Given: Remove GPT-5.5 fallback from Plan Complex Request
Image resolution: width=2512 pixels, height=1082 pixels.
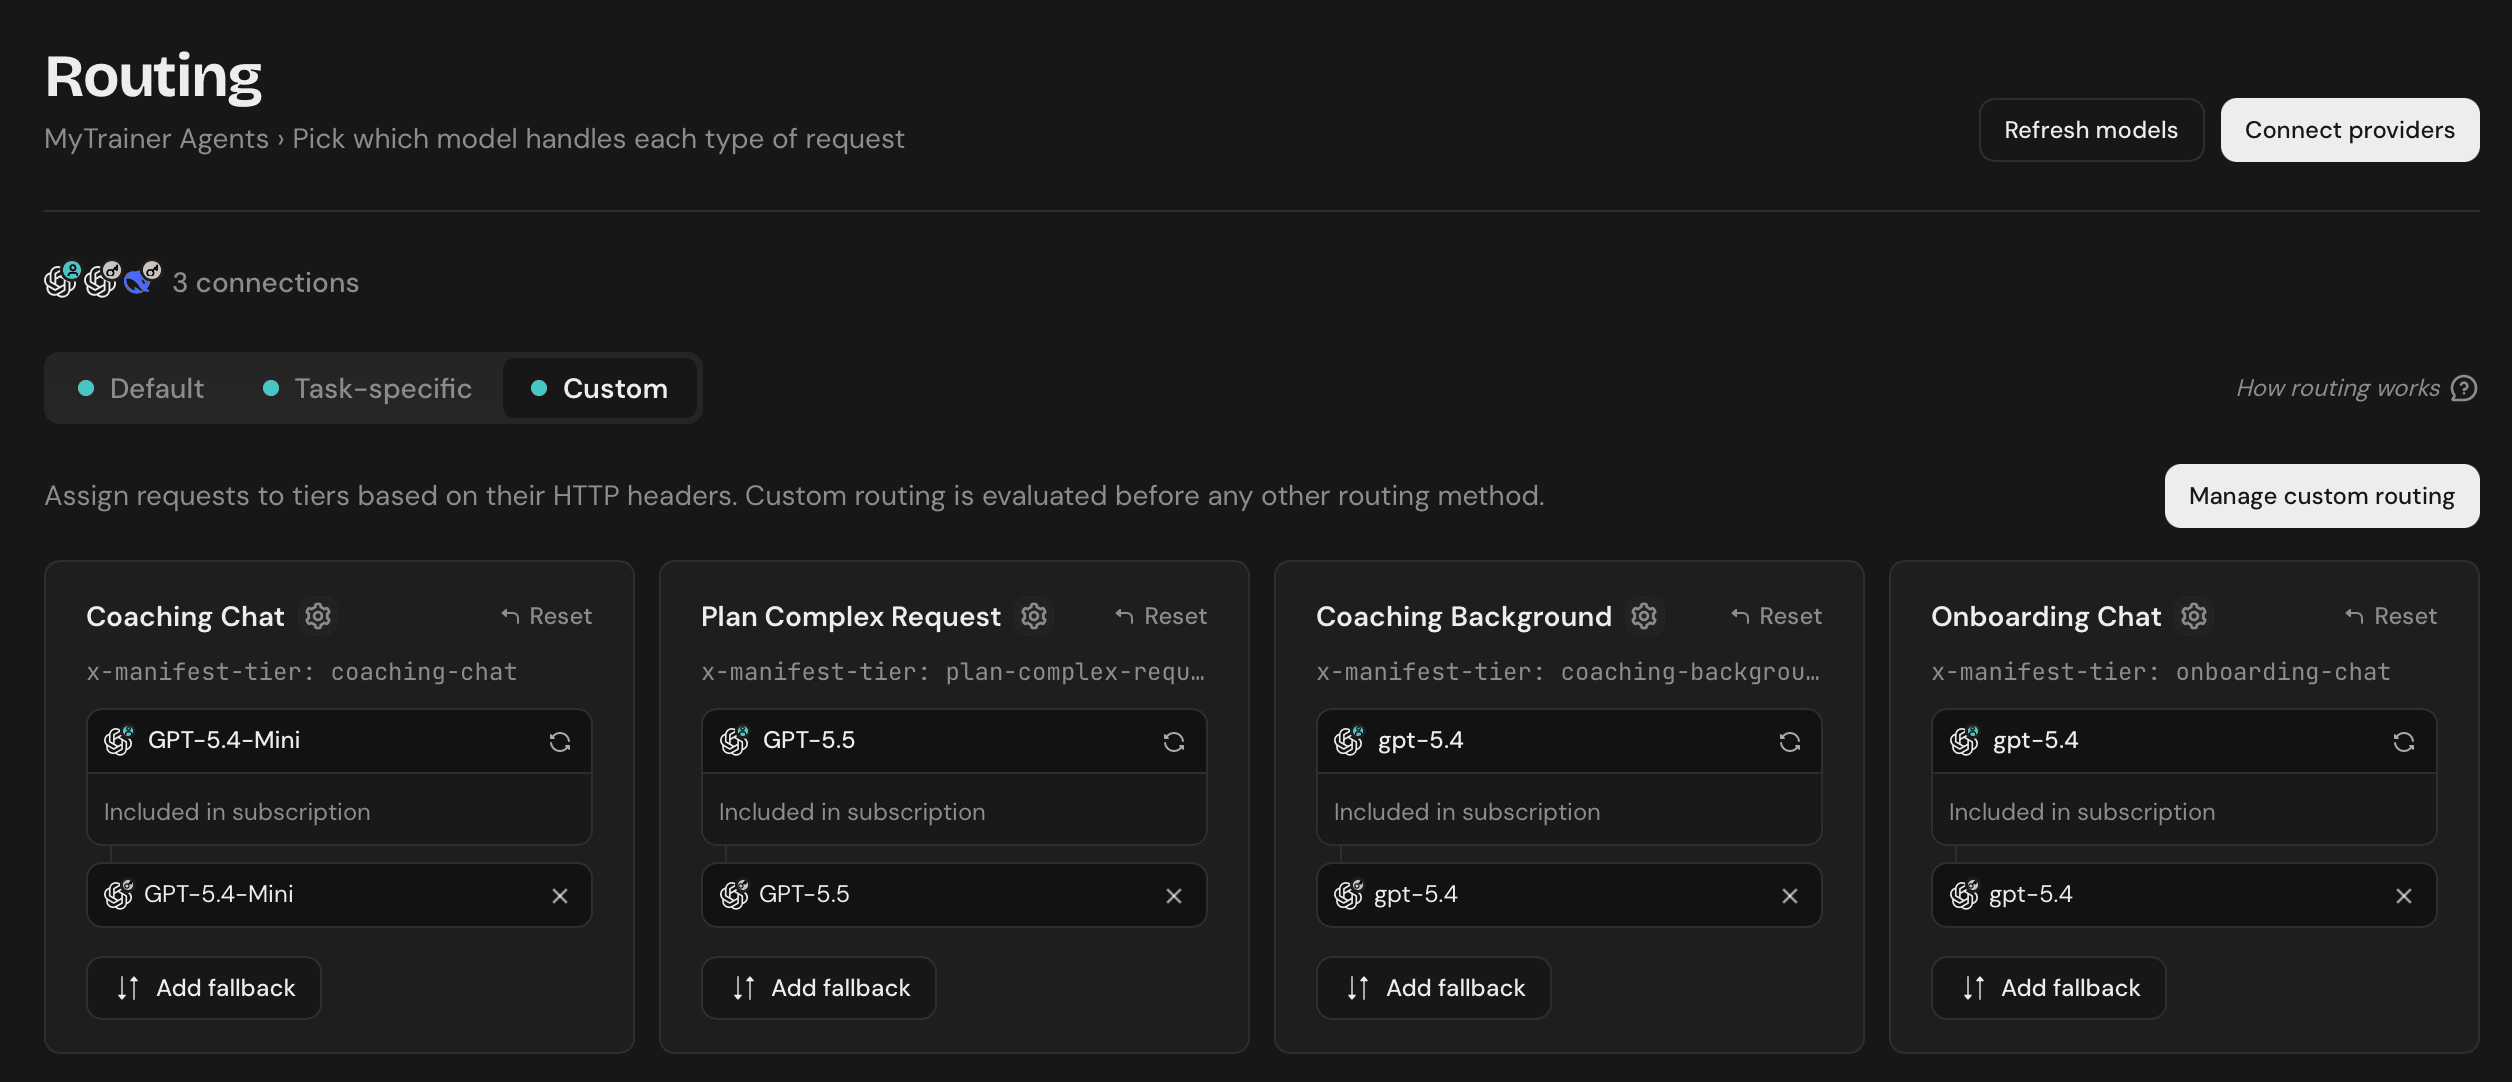Looking at the screenshot, I should [x=1174, y=896].
